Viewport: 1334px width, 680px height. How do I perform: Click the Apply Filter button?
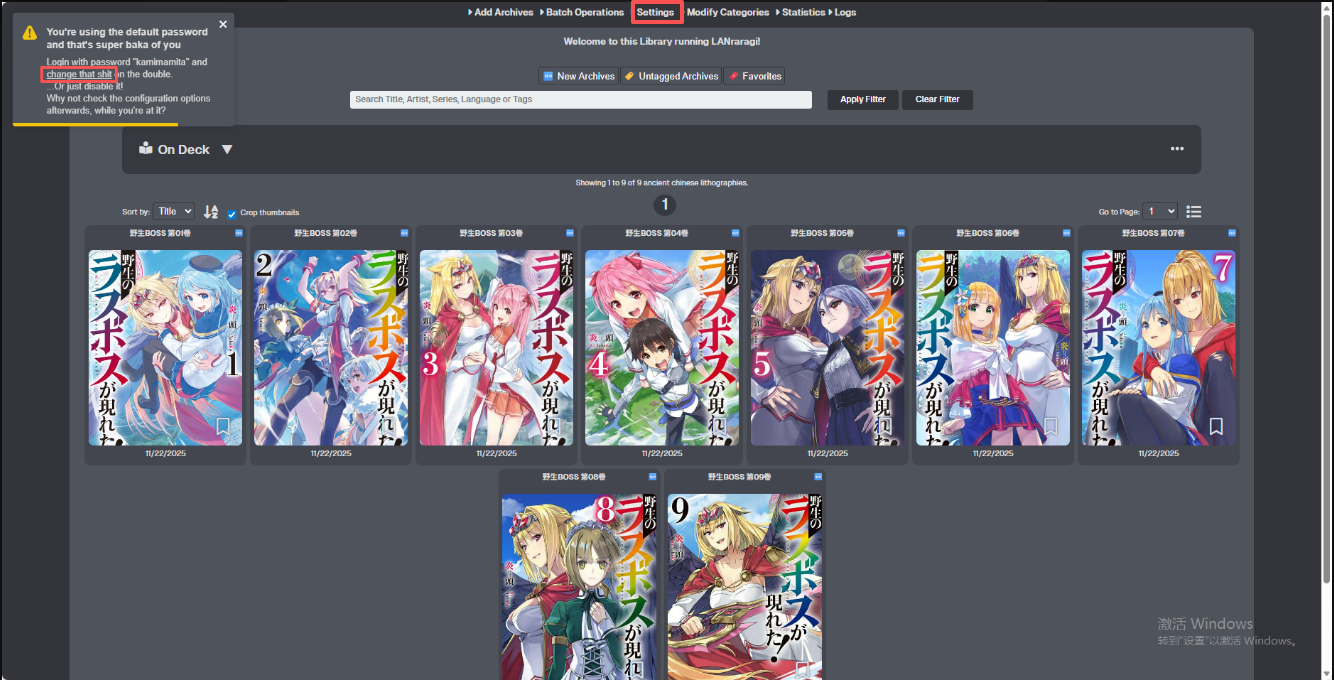863,100
